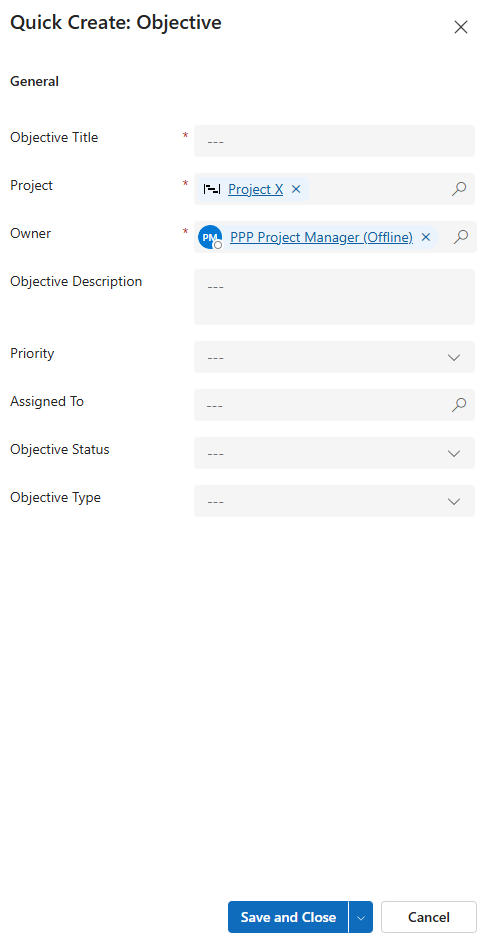Click the Assigned To lookup field
484x943 pixels.
[334, 405]
